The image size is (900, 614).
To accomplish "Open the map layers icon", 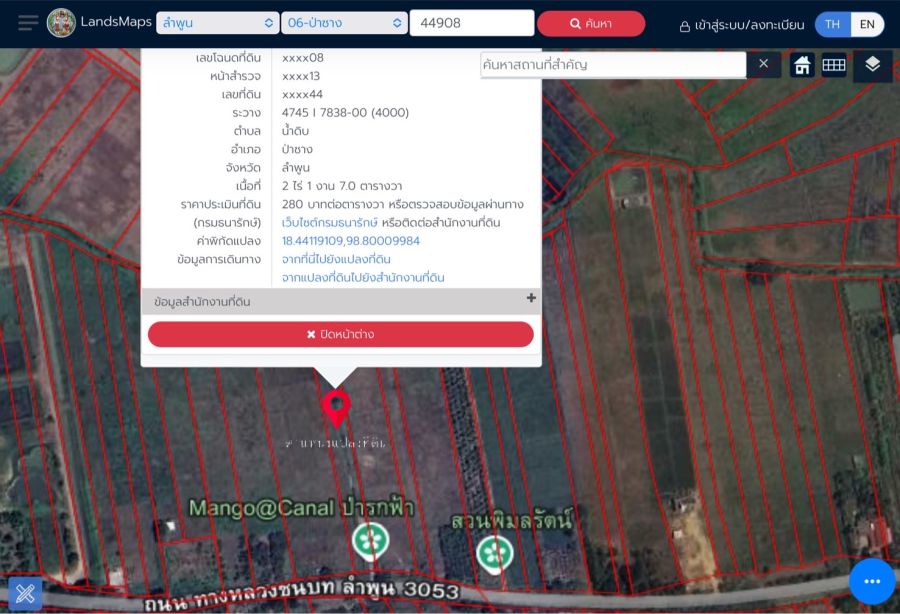I will 872,65.
